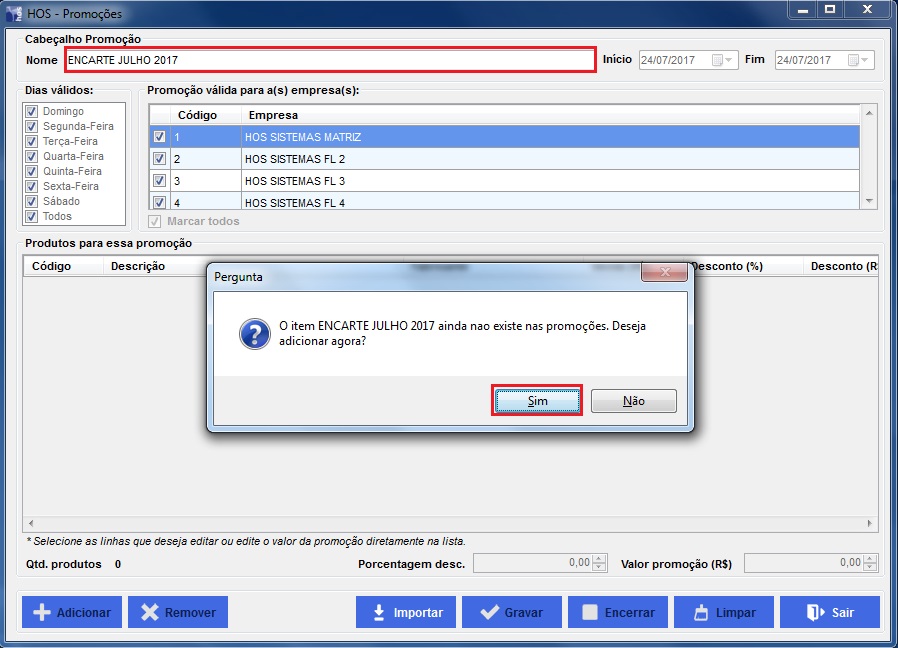This screenshot has height=648, width=898.
Task: Click the Porcentagem desc. spinner arrows
Action: click(x=599, y=563)
